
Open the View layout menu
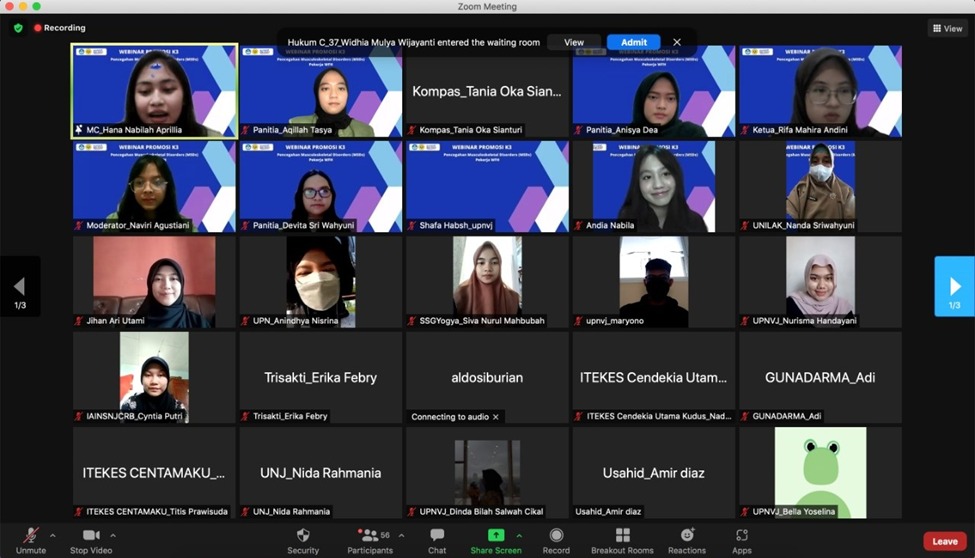pyautogui.click(x=947, y=28)
